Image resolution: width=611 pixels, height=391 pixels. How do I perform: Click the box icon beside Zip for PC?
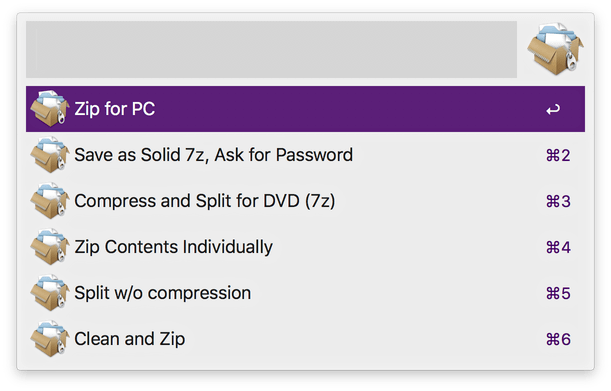(49, 109)
